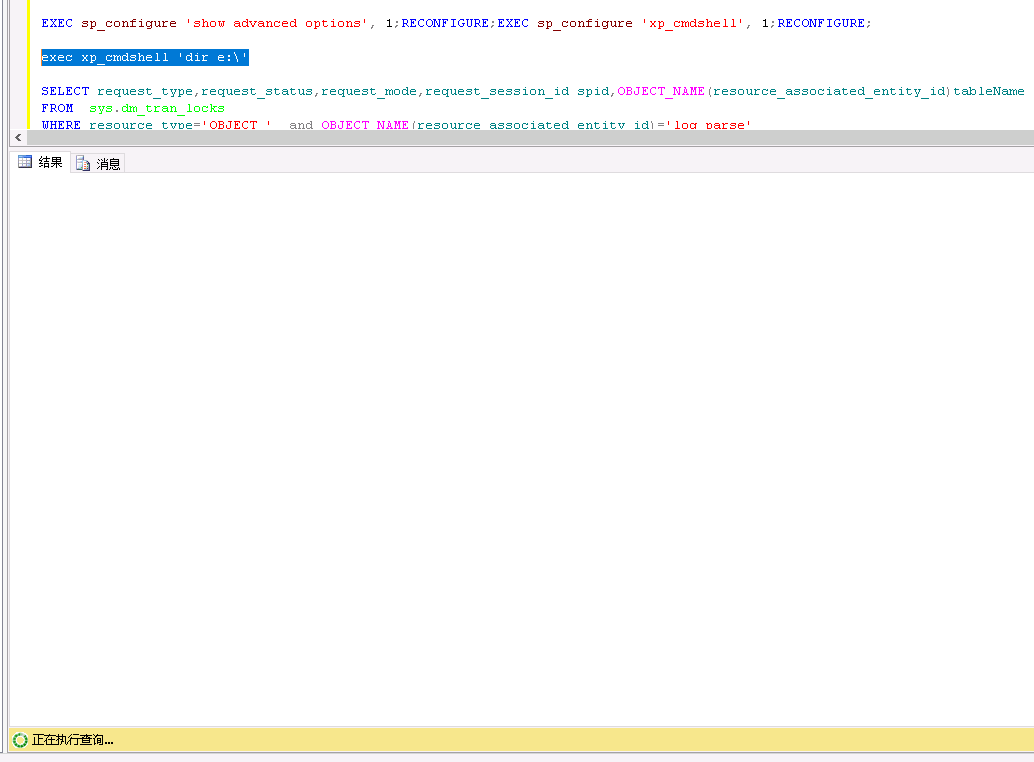1034x762 pixels.
Task: Click the highlighted exec xp_cmdshell line
Action: (144, 58)
